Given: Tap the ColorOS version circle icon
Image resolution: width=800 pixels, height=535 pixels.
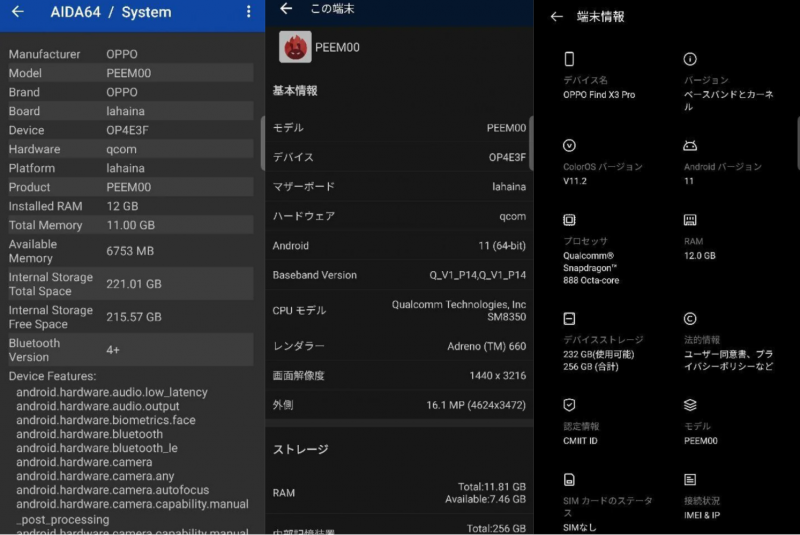Looking at the screenshot, I should [569, 145].
